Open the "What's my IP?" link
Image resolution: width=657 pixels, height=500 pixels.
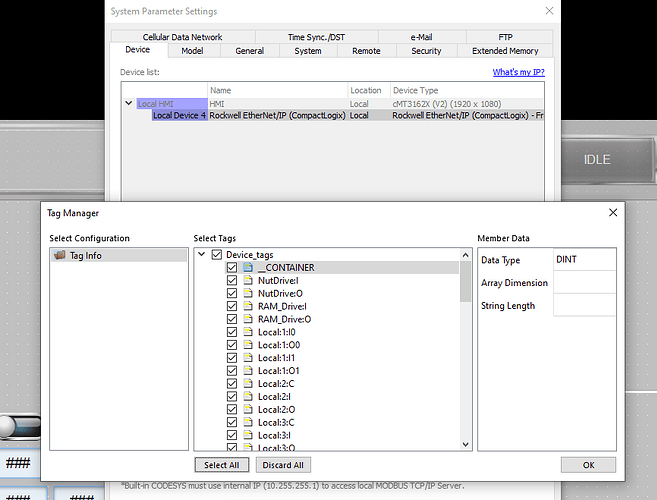[x=518, y=72]
